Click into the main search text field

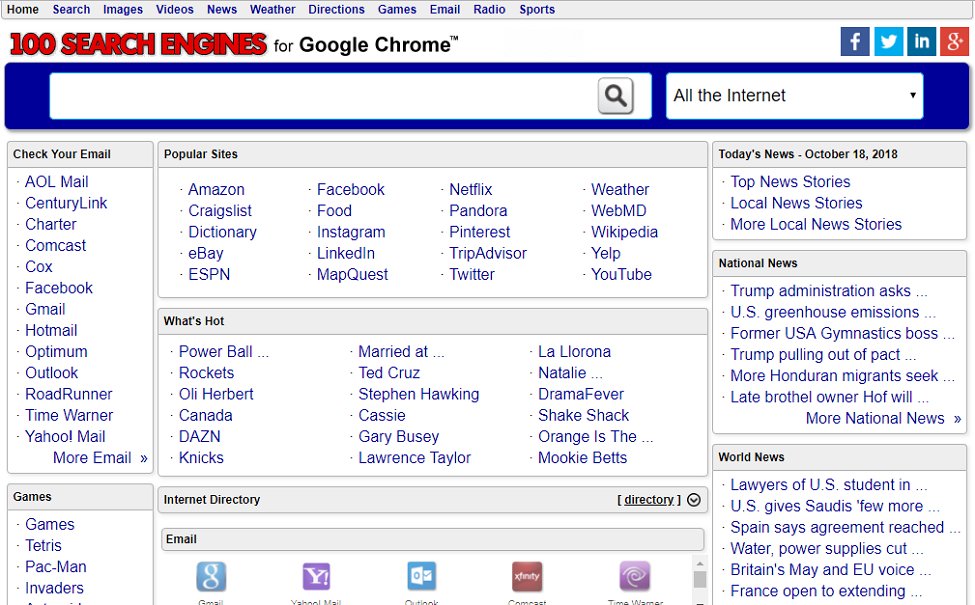tap(323, 96)
